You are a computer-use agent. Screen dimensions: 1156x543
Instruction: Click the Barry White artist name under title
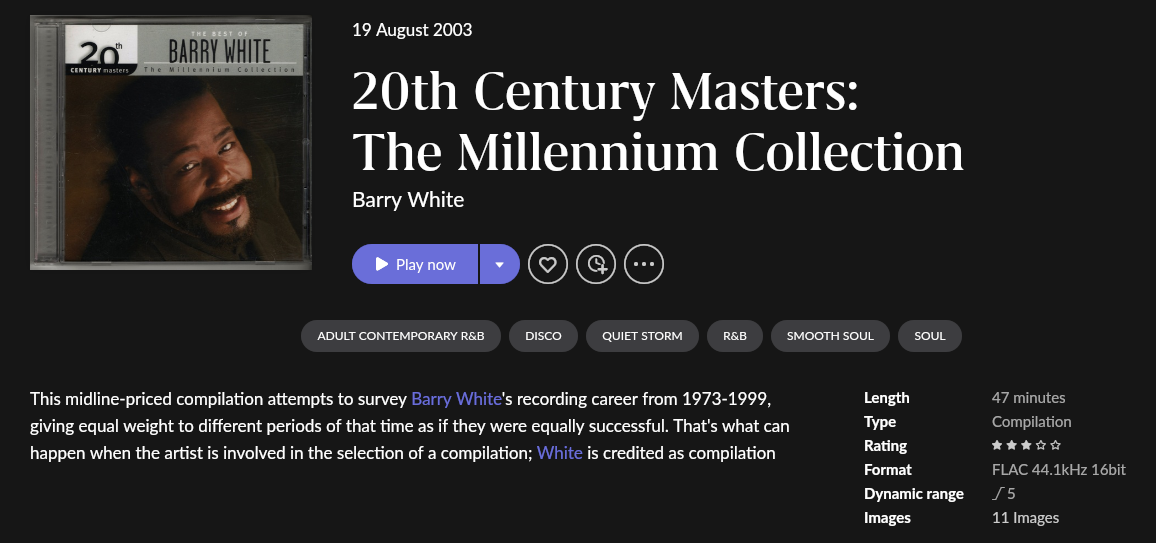tap(408, 199)
